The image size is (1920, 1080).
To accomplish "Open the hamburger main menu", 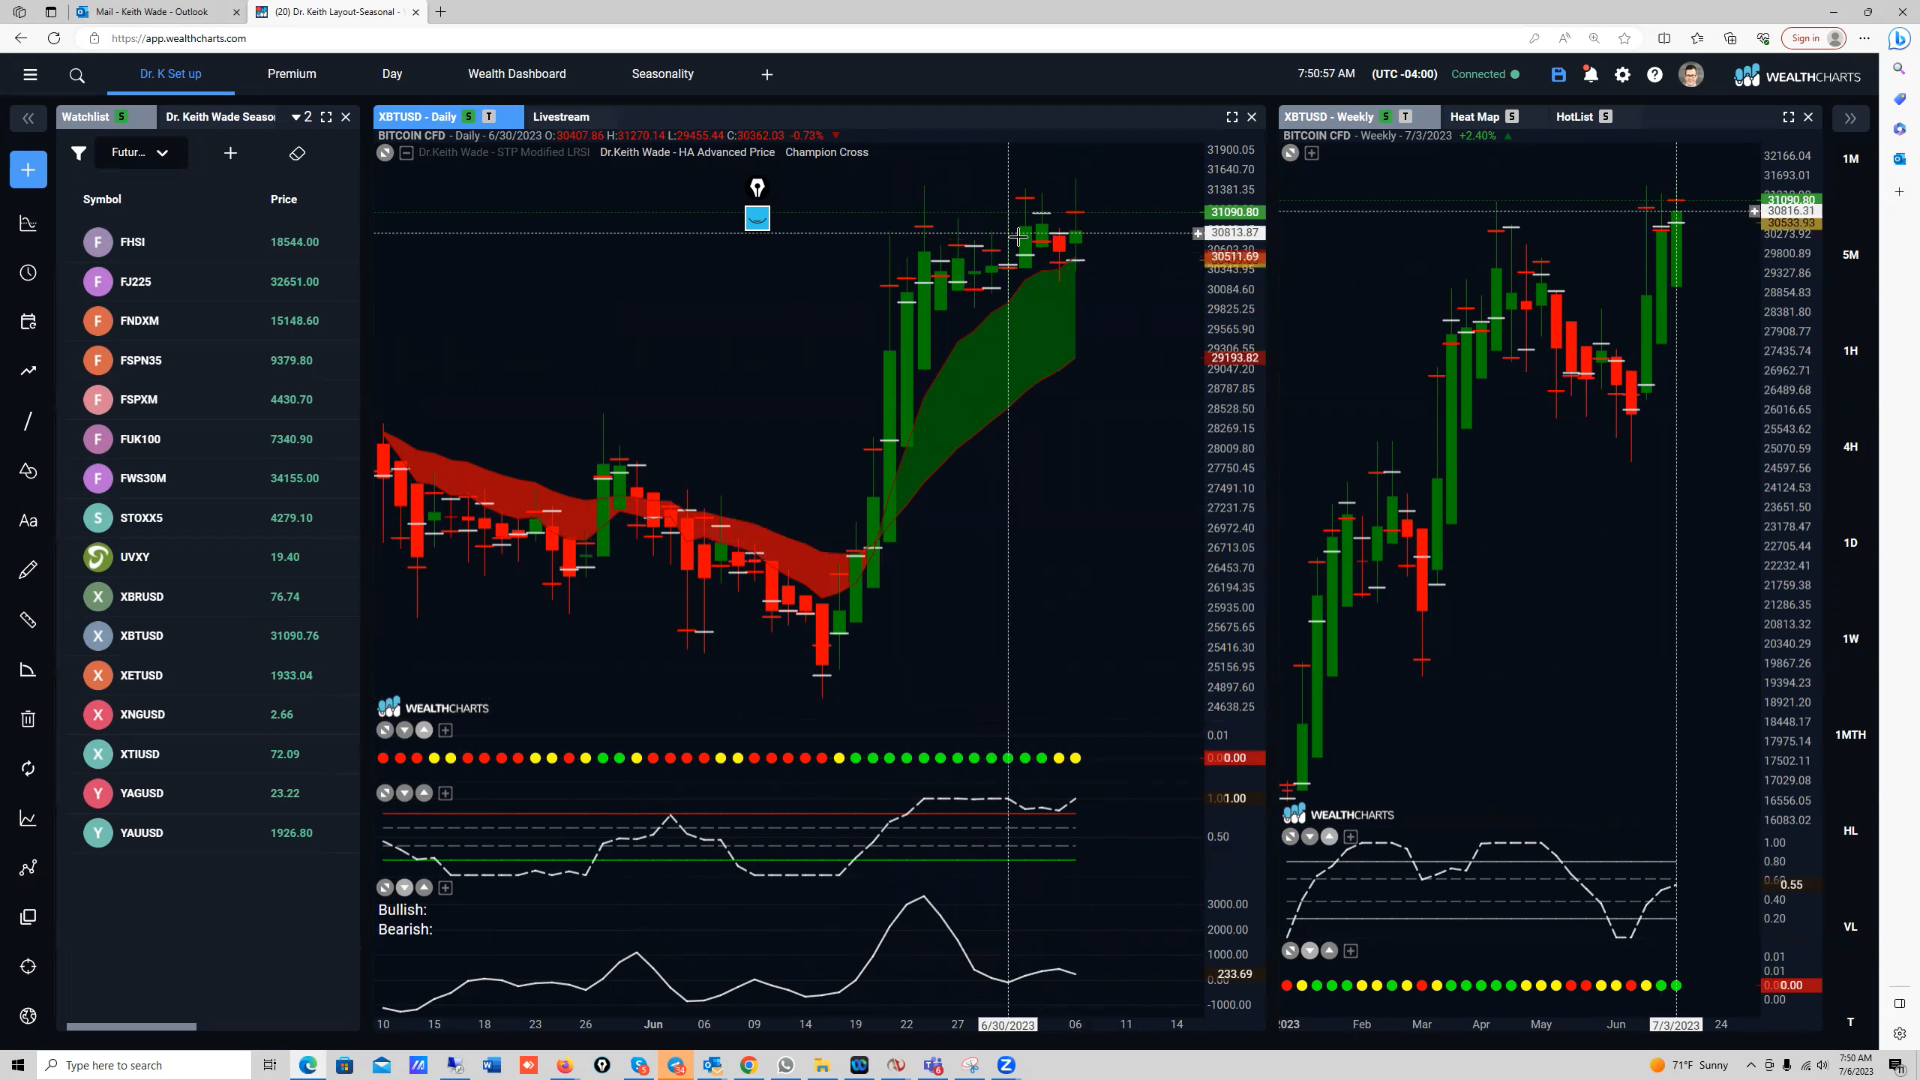I will click(30, 74).
